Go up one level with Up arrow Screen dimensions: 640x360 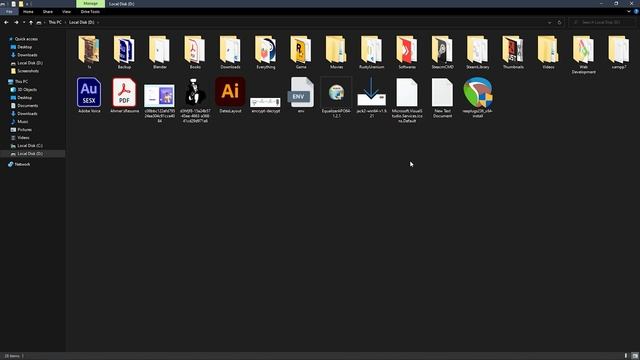(31, 22)
